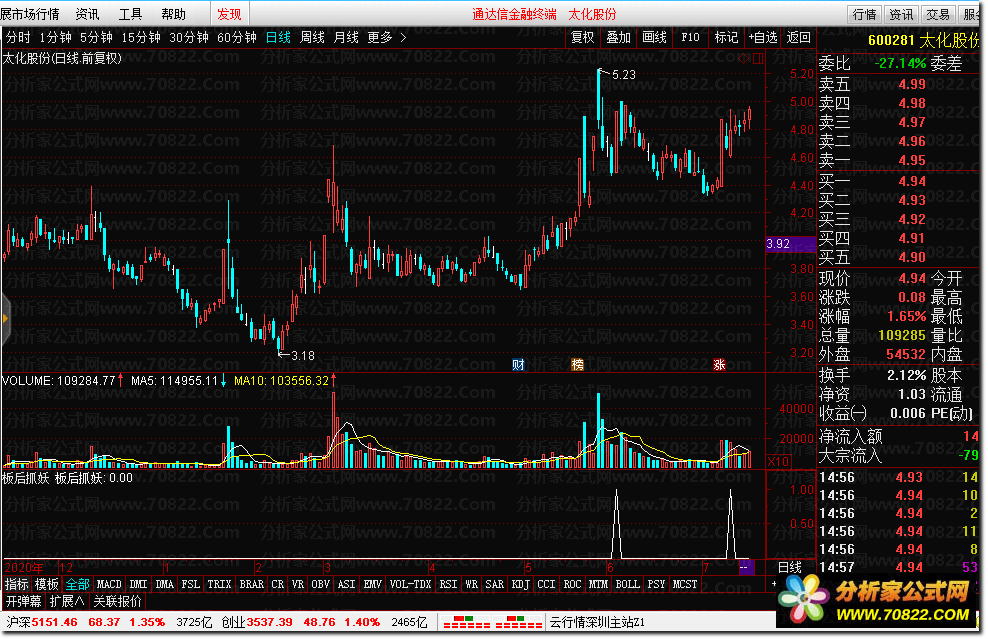Select the 30分钟 period
988x639 pixels.
coord(188,38)
